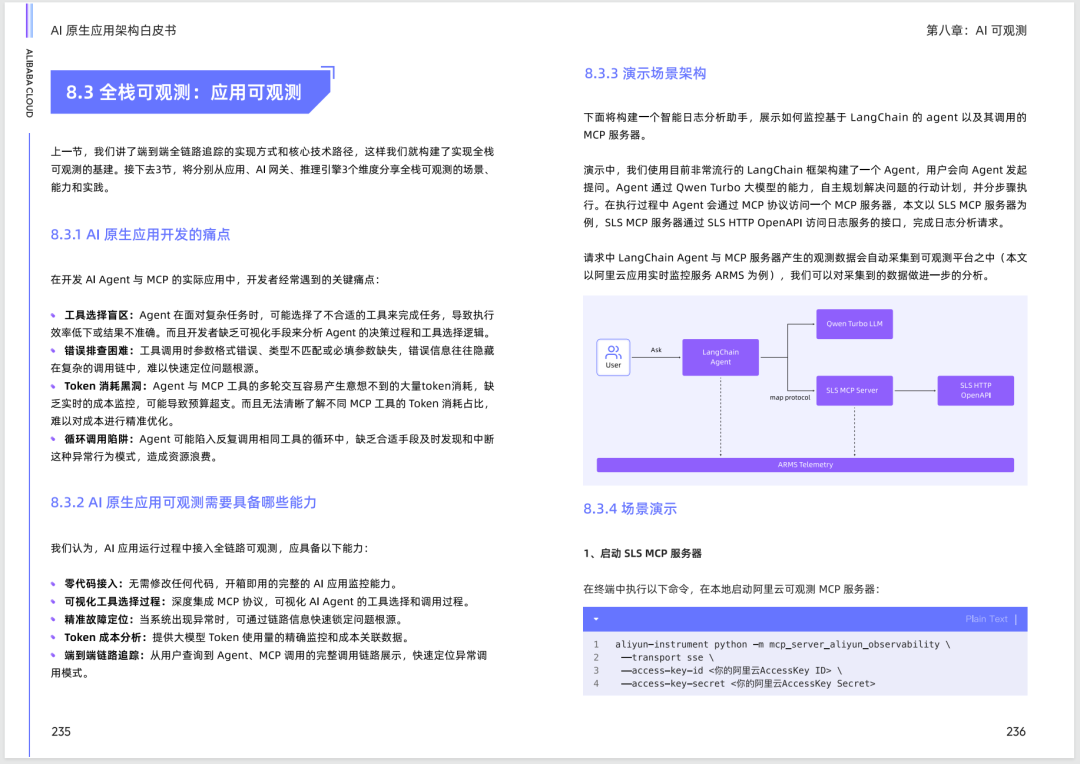Click the heading 8.3 全栈可观测：应用可观测
Screen dimensions: 1080x764
click(184, 92)
